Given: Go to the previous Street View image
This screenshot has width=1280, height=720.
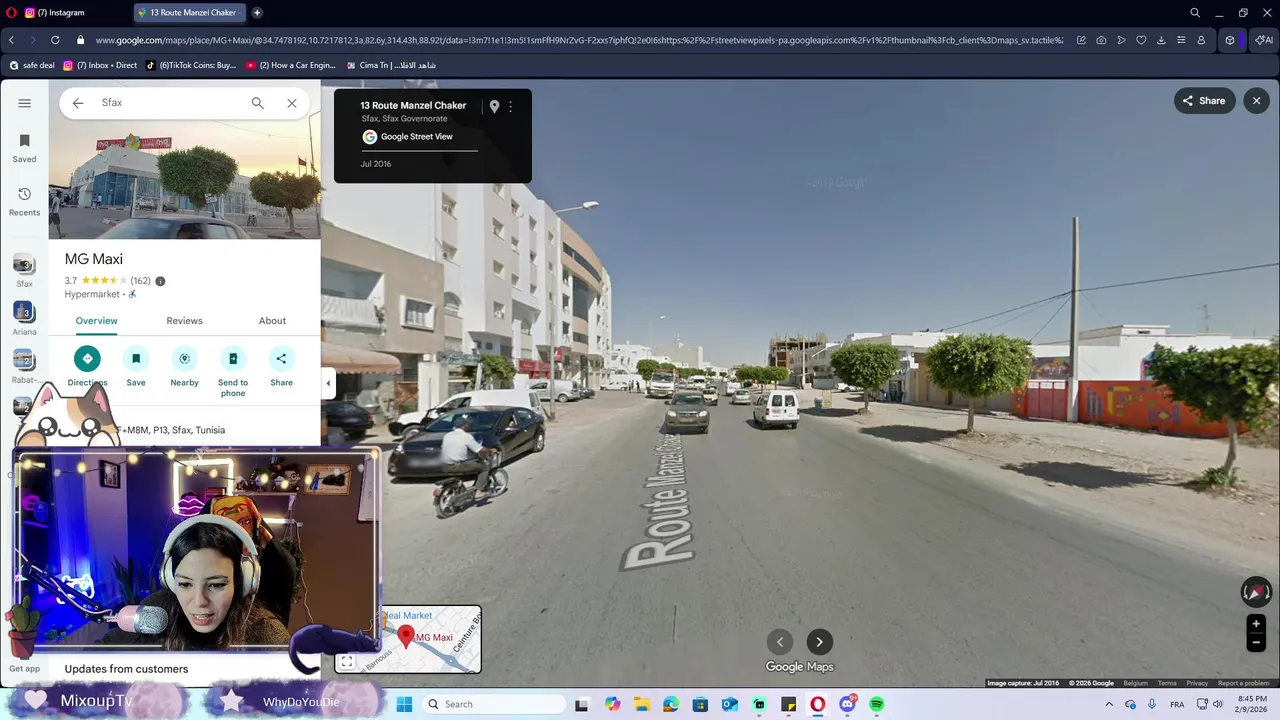Looking at the screenshot, I should click(780, 642).
